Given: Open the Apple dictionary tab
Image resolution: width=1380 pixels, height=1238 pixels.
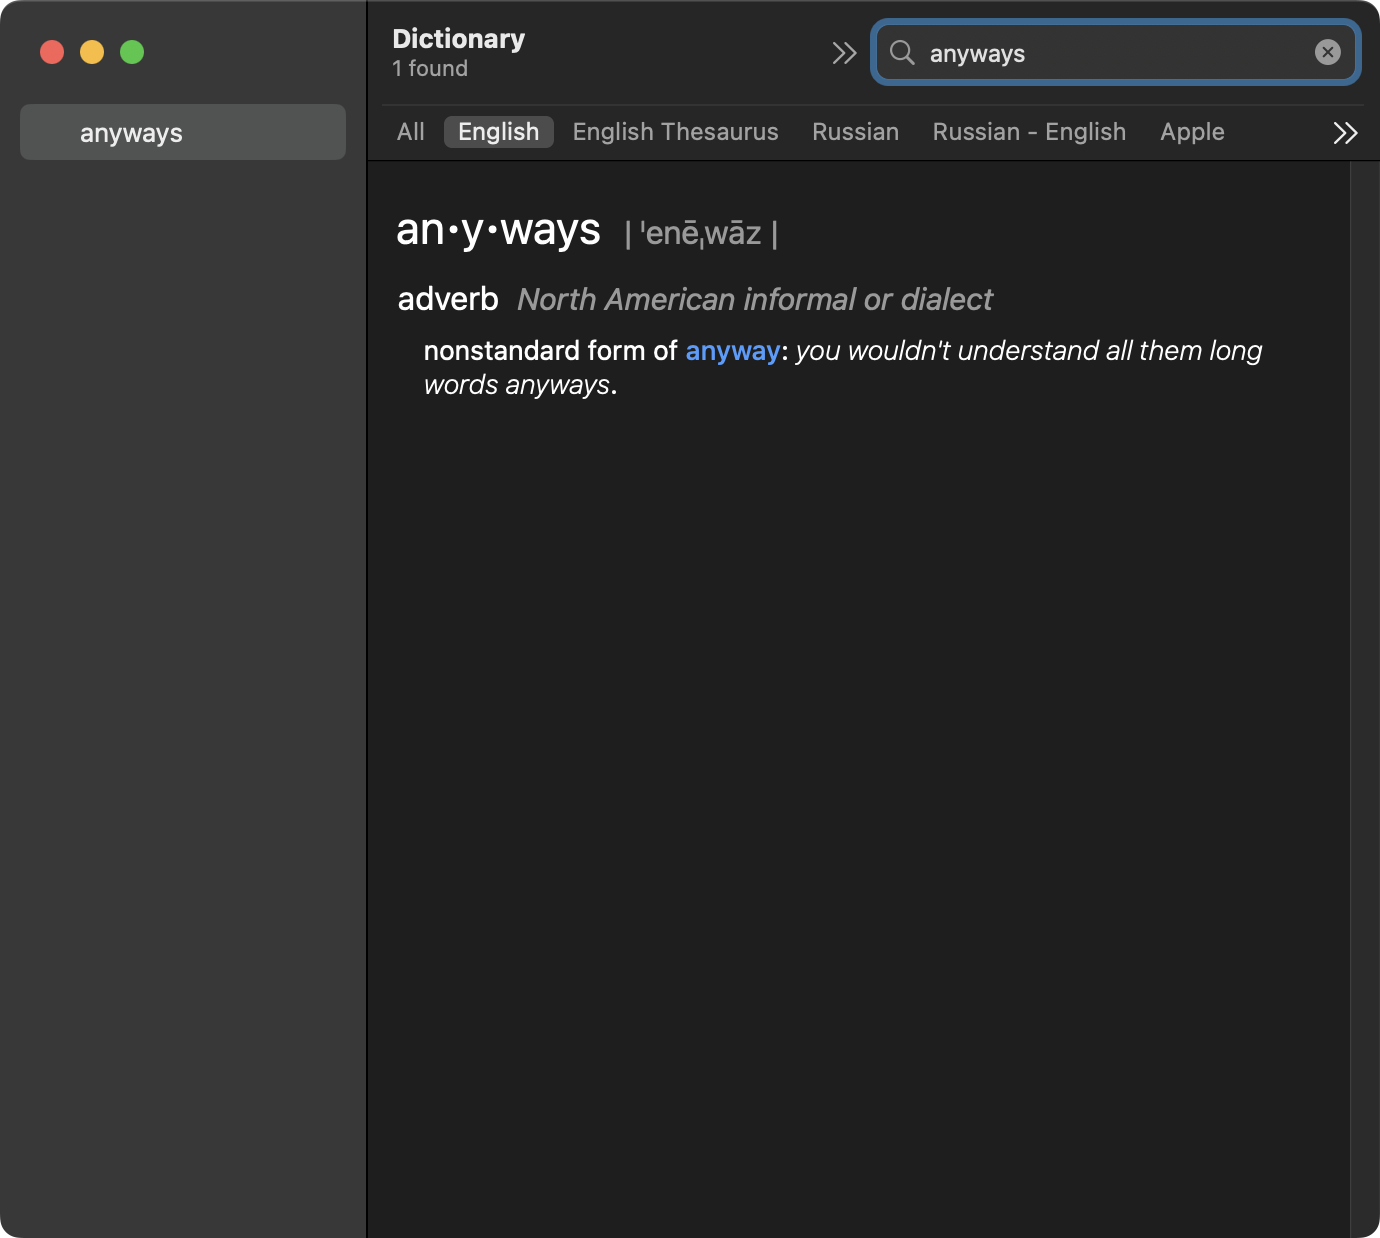Looking at the screenshot, I should coord(1192,132).
